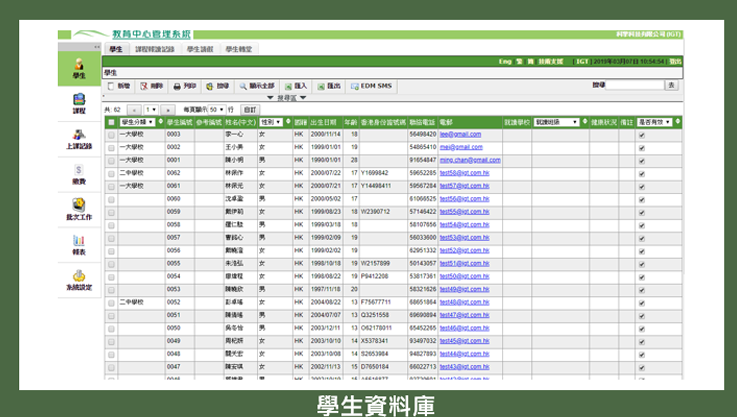Click the 去 go button beside search box
The height and width of the screenshot is (417, 737).
[671, 85]
